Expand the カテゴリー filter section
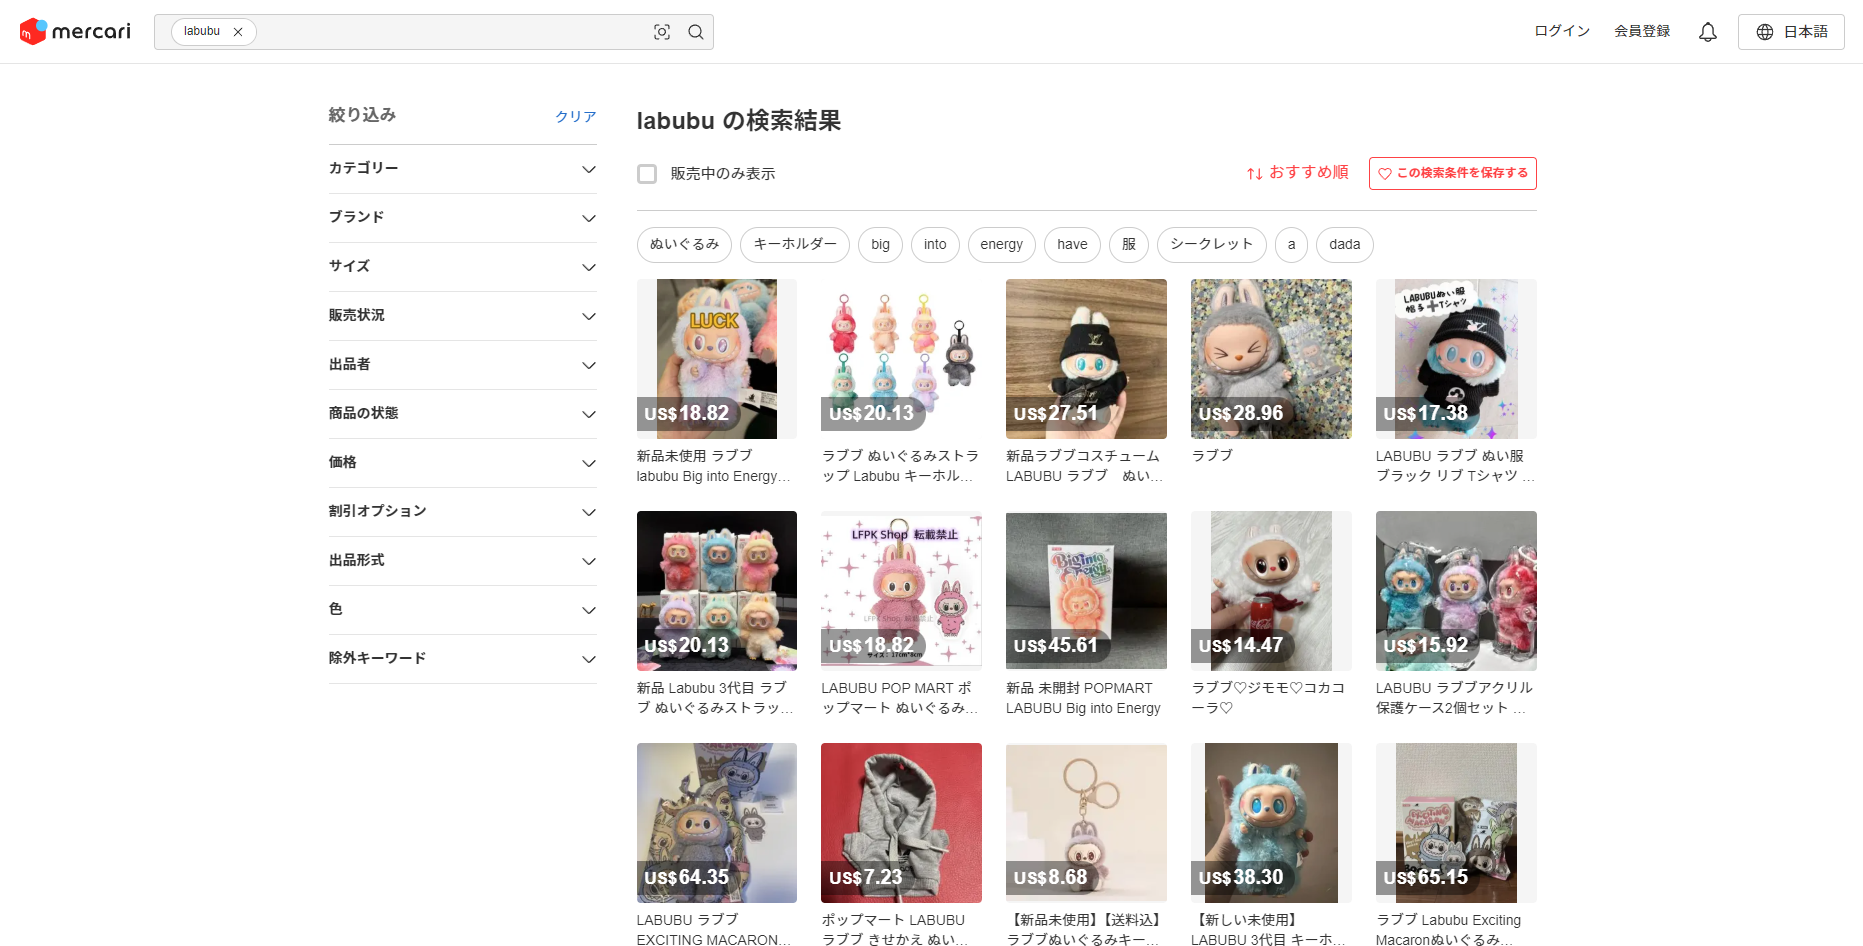 [589, 169]
